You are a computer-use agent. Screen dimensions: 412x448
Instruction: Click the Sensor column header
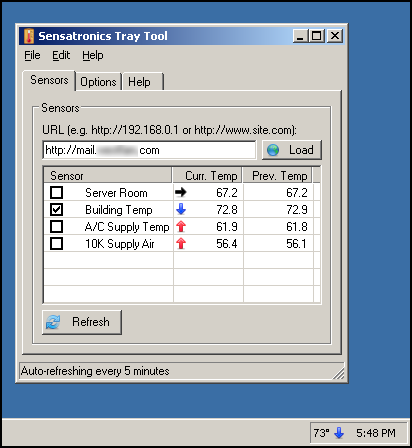pyautogui.click(x=108, y=175)
